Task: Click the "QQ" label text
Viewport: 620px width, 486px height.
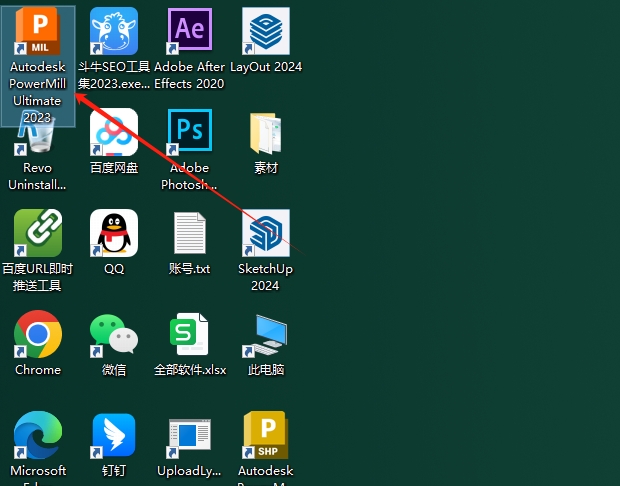Action: [x=114, y=269]
